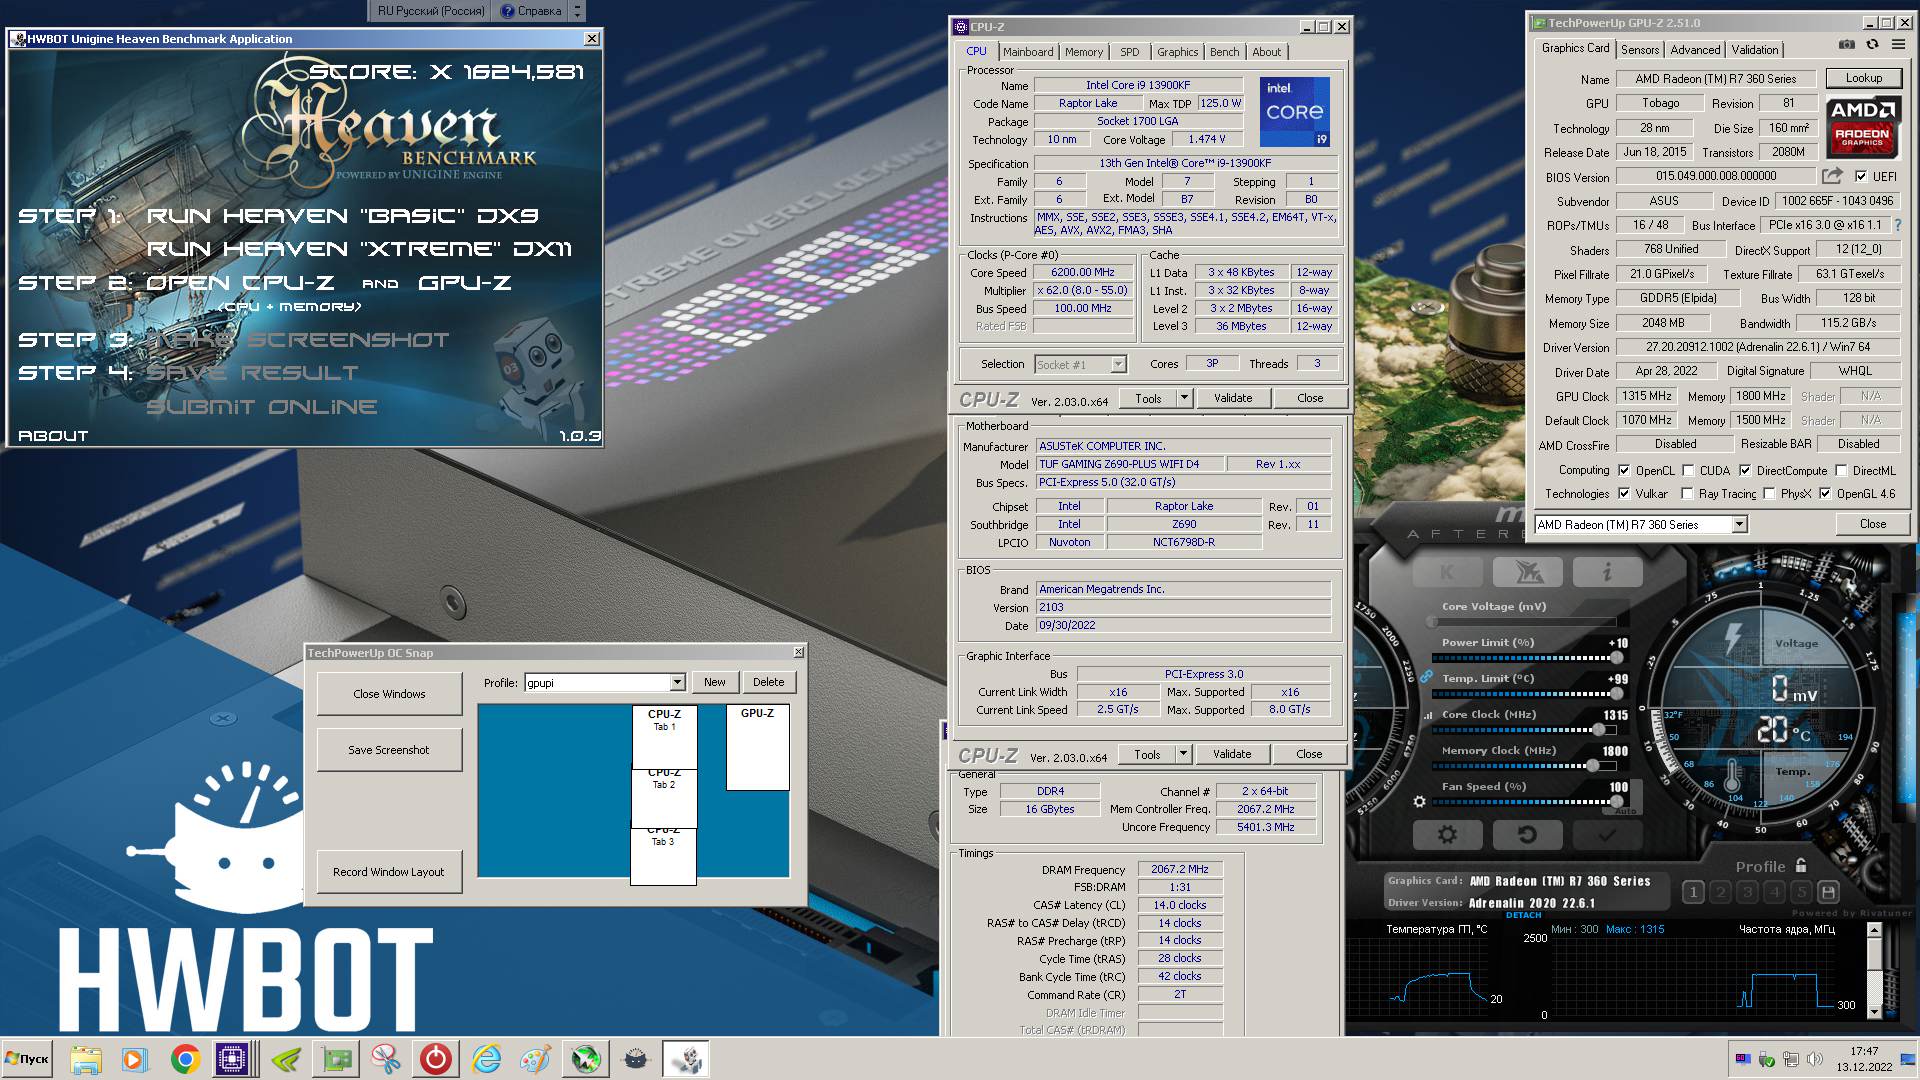Switch to the CPU-Z SPD tab

pyautogui.click(x=1129, y=52)
